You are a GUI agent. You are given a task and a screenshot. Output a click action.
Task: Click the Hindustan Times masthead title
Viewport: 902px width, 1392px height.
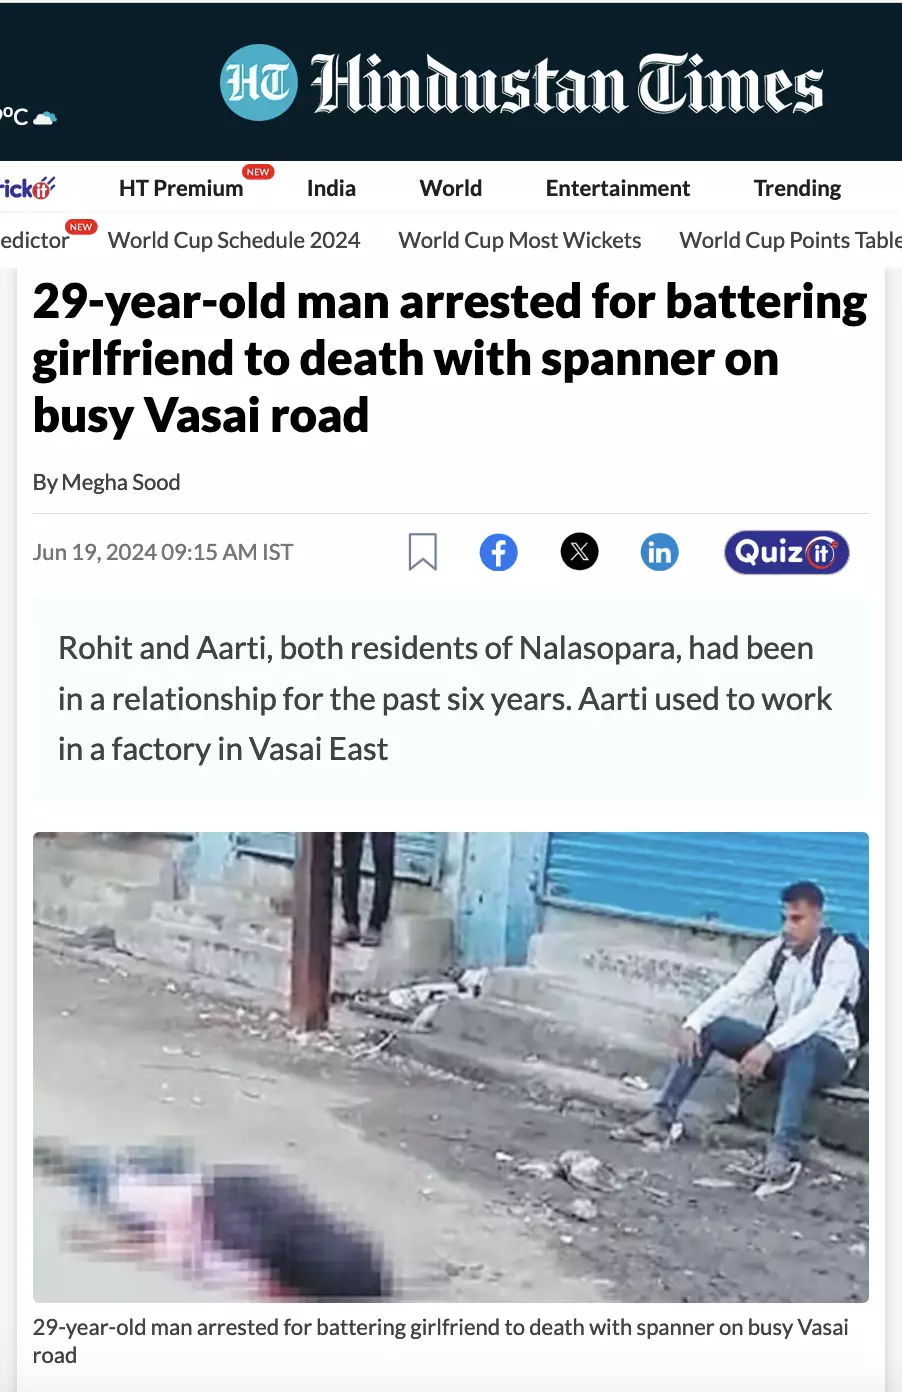coord(567,84)
